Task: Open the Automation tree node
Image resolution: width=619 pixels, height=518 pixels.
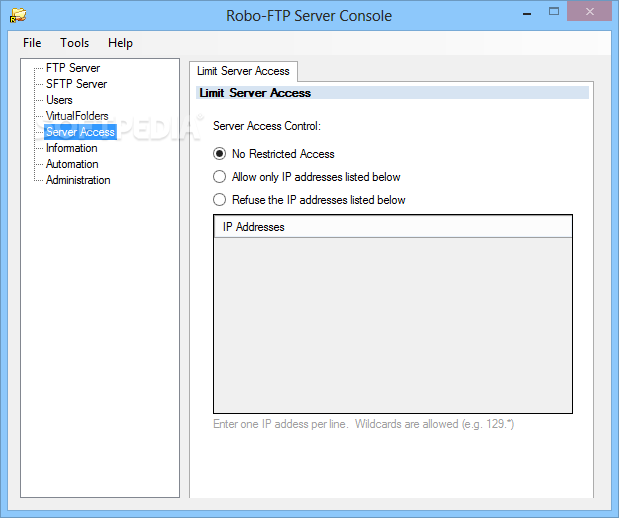Action: tap(72, 164)
